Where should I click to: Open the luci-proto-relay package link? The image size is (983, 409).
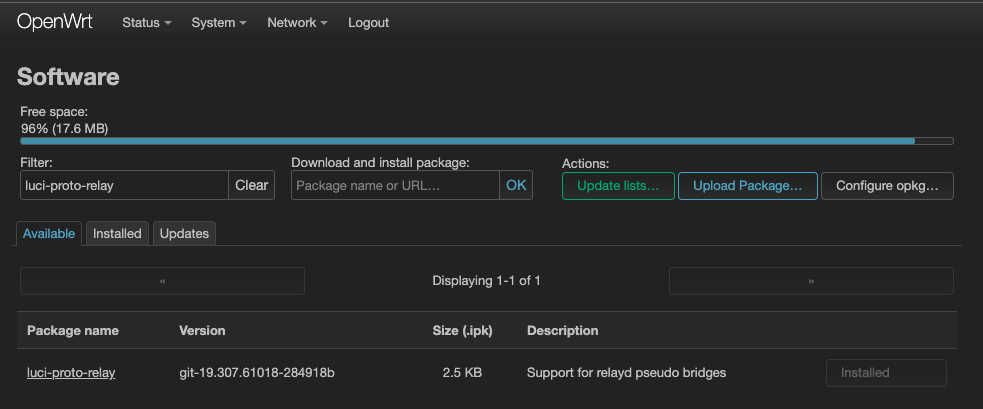71,373
